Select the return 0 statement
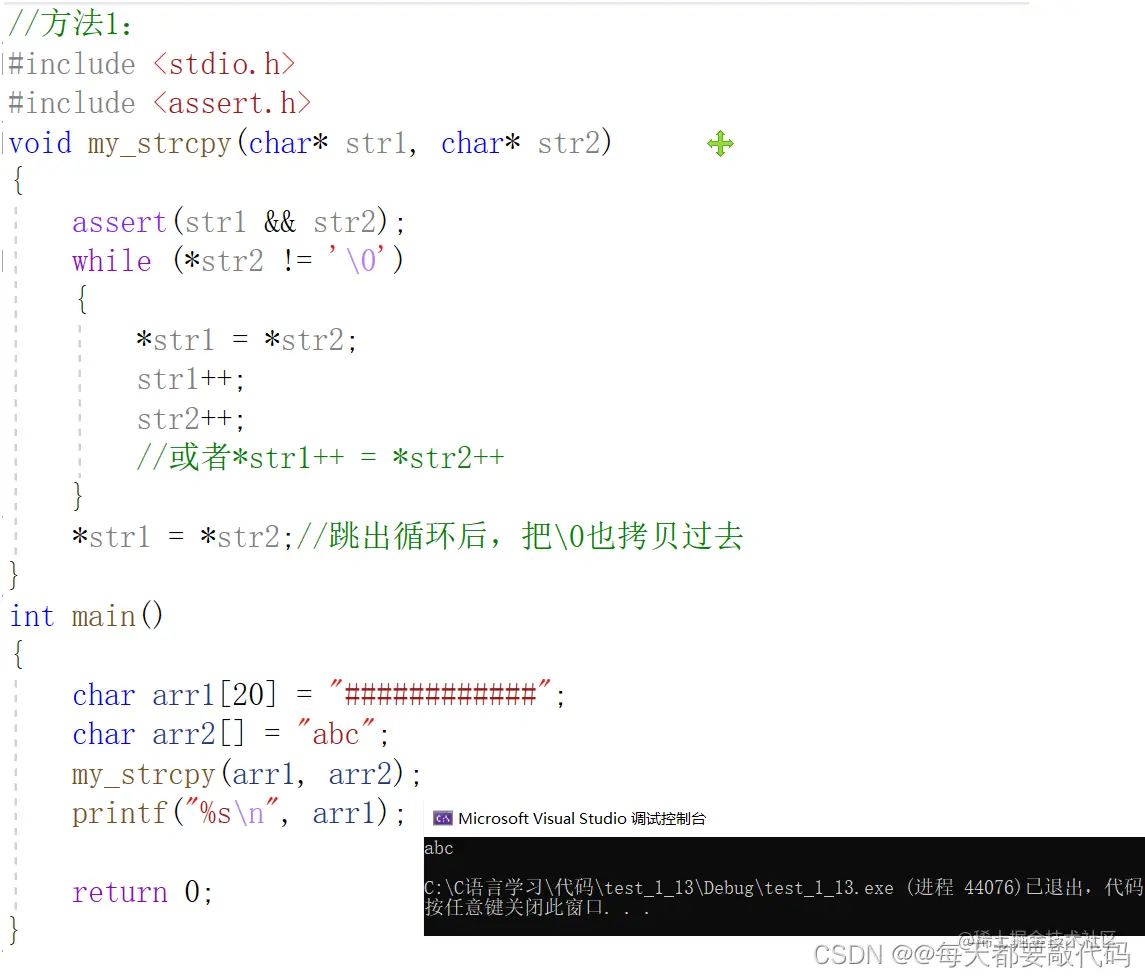Viewport: 1145px width, 977px height. [x=140, y=891]
